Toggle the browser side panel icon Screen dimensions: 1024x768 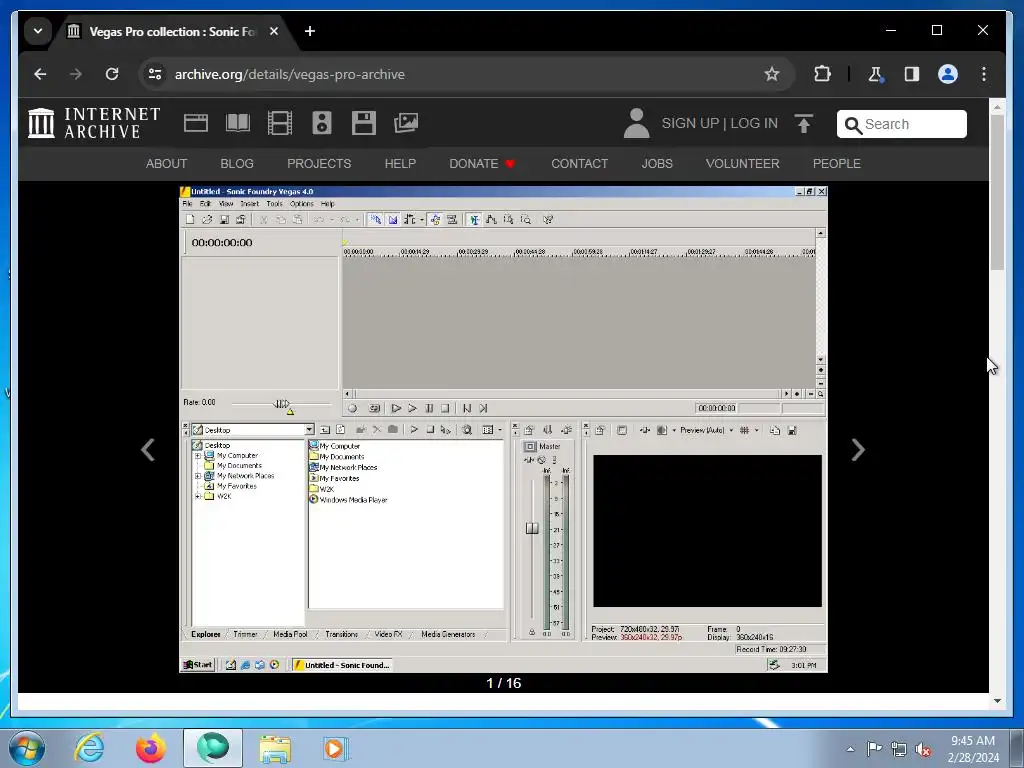coord(912,74)
